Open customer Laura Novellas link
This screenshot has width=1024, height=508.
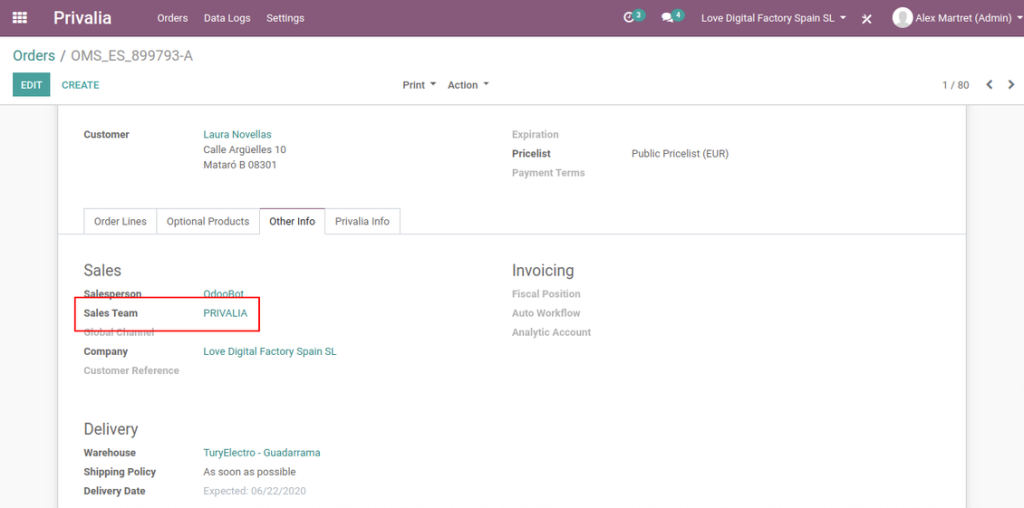click(x=237, y=135)
